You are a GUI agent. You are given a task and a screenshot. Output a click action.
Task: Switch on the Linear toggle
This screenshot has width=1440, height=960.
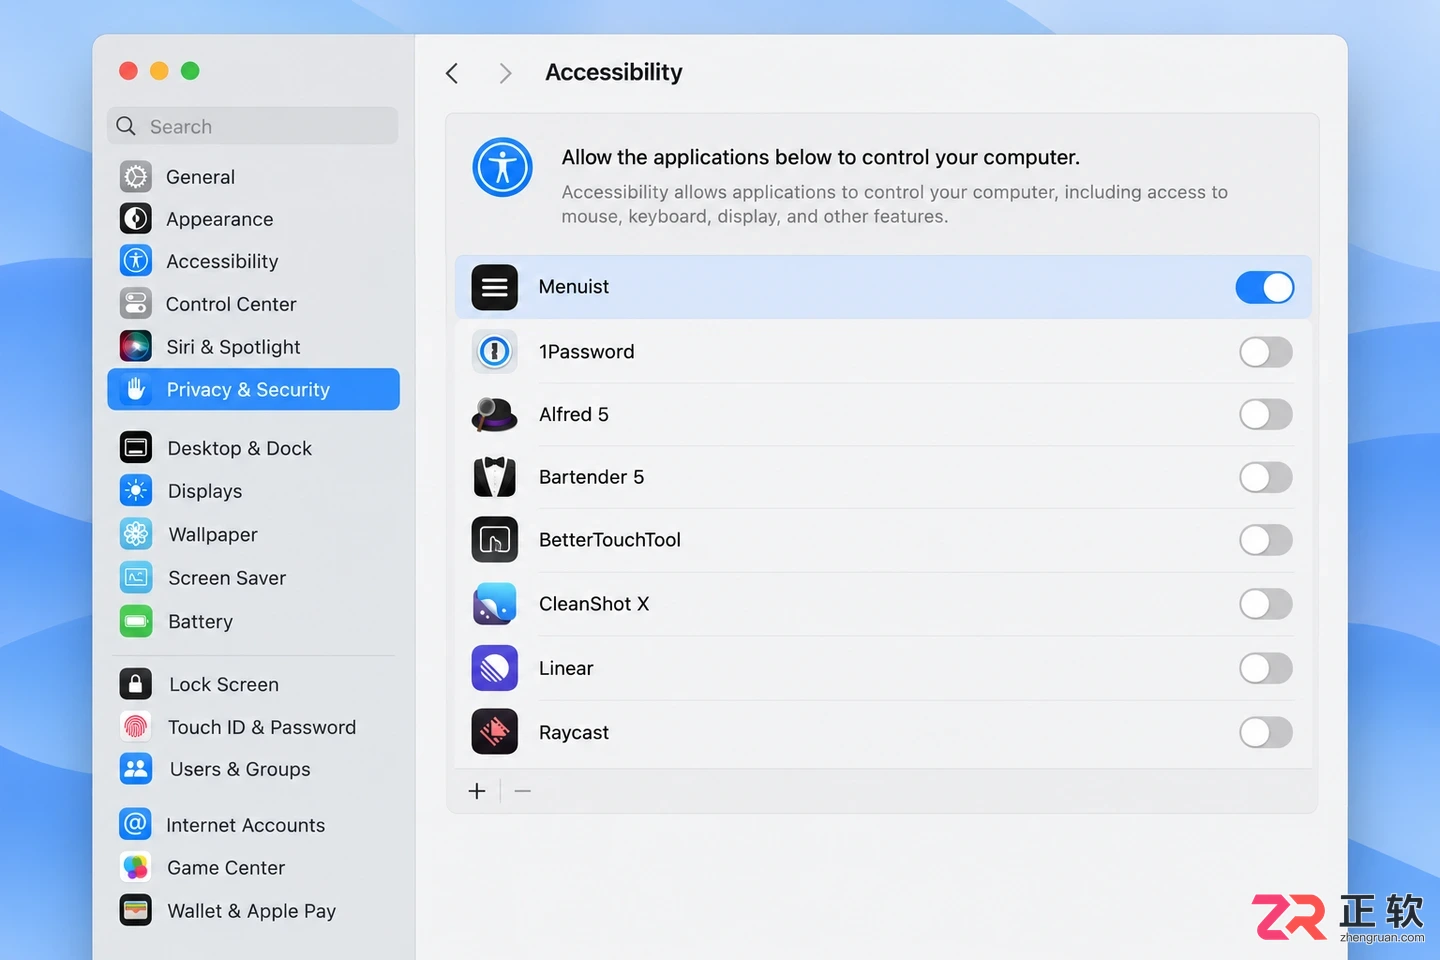click(x=1266, y=668)
